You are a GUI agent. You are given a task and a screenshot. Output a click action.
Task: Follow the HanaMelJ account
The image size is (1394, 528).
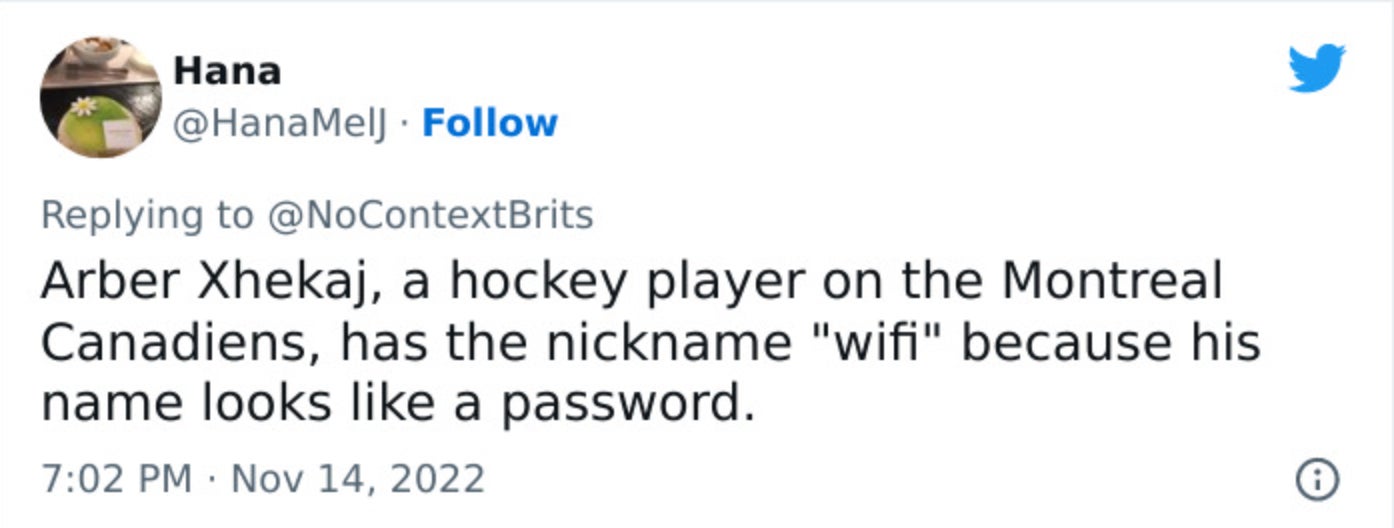coord(490,123)
